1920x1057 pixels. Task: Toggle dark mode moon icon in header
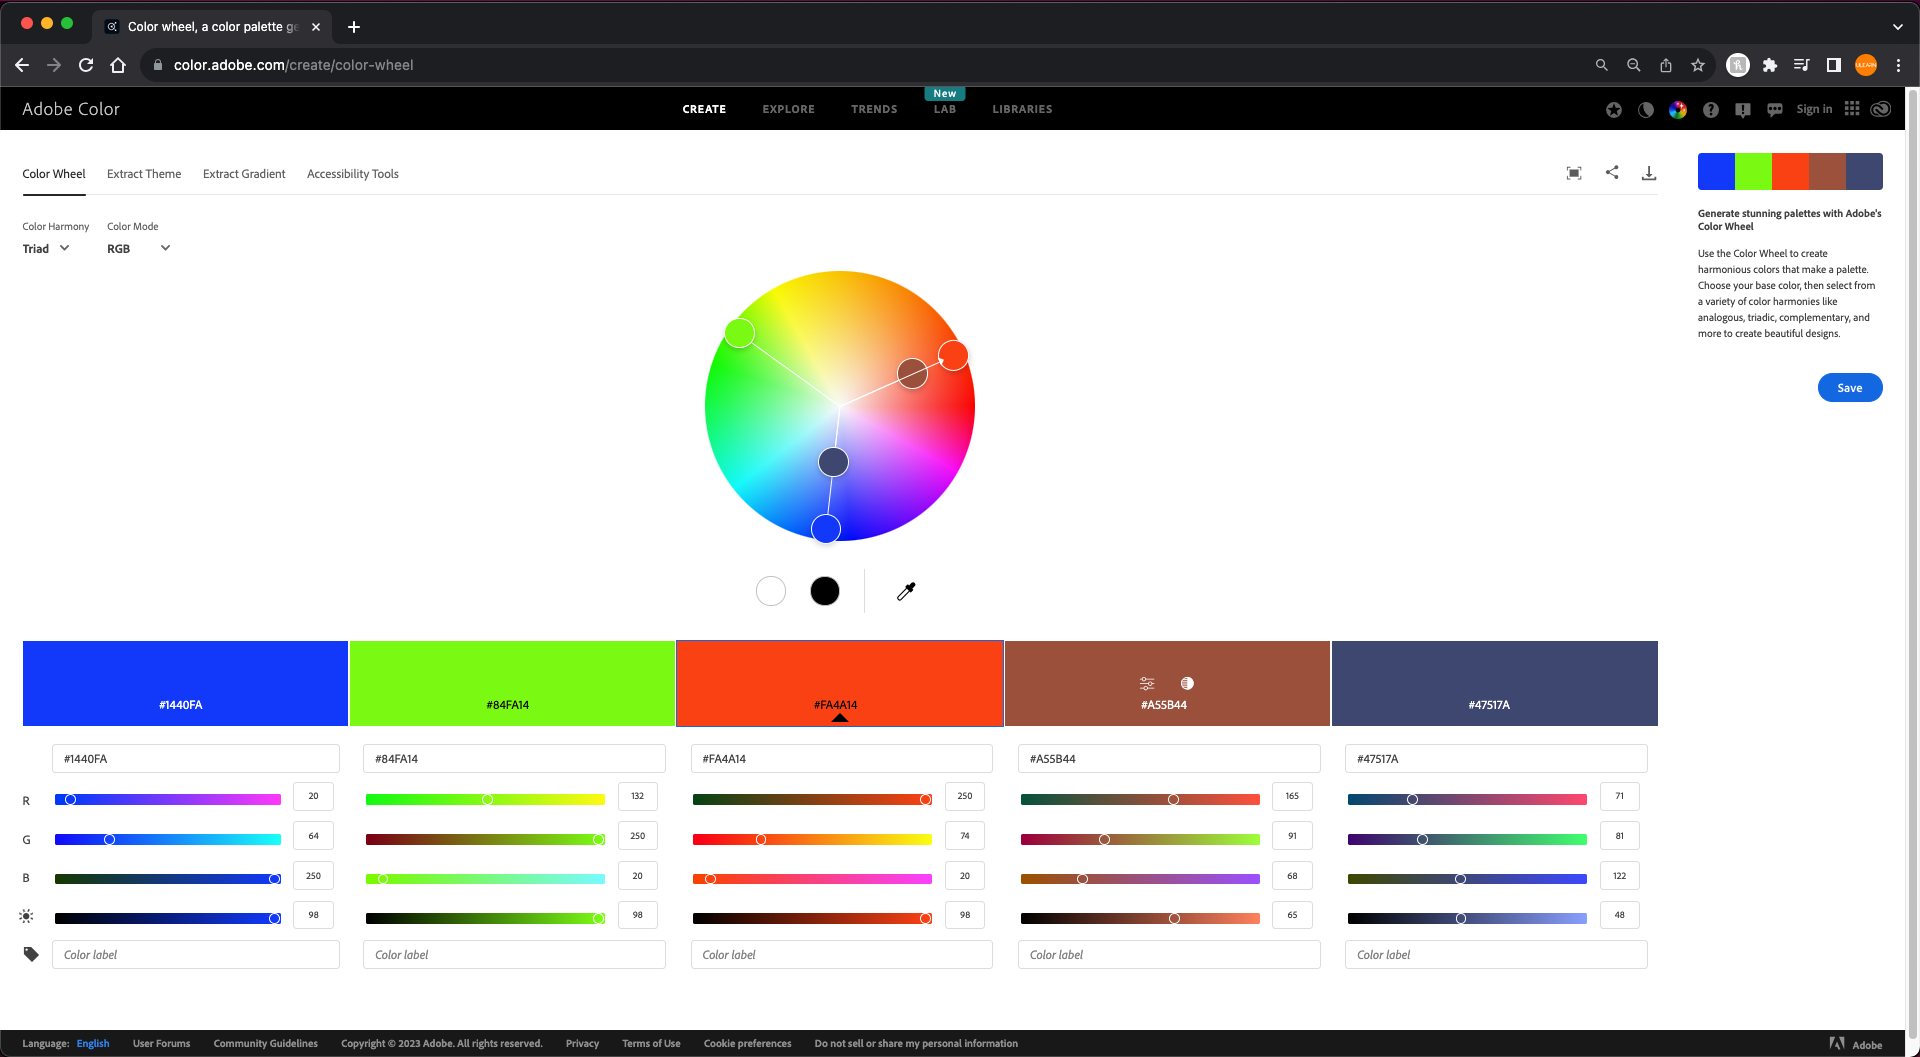[1646, 110]
